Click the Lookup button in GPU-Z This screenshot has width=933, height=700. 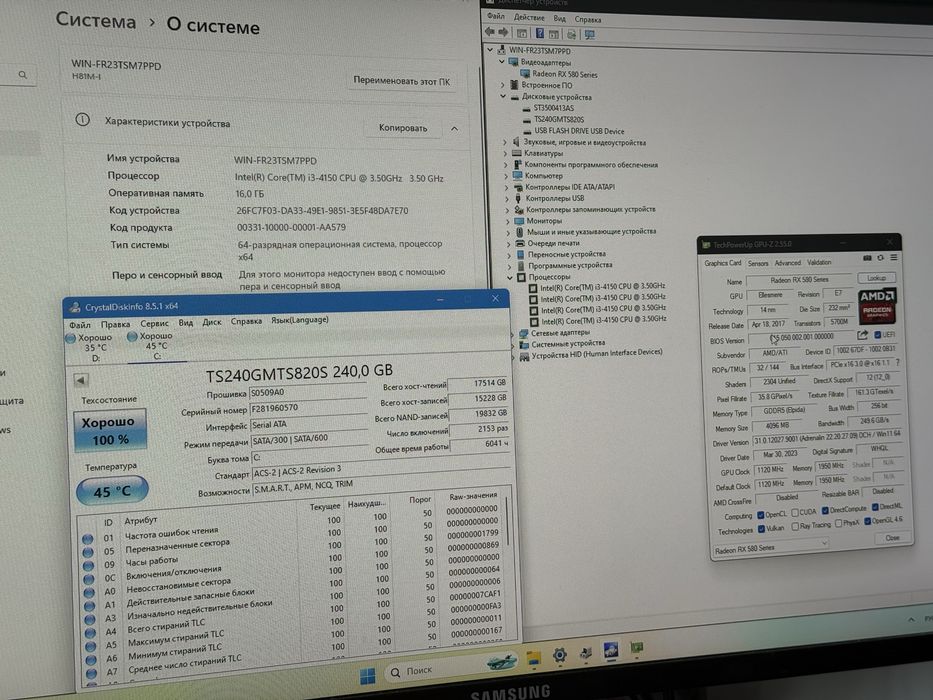[x=876, y=278]
